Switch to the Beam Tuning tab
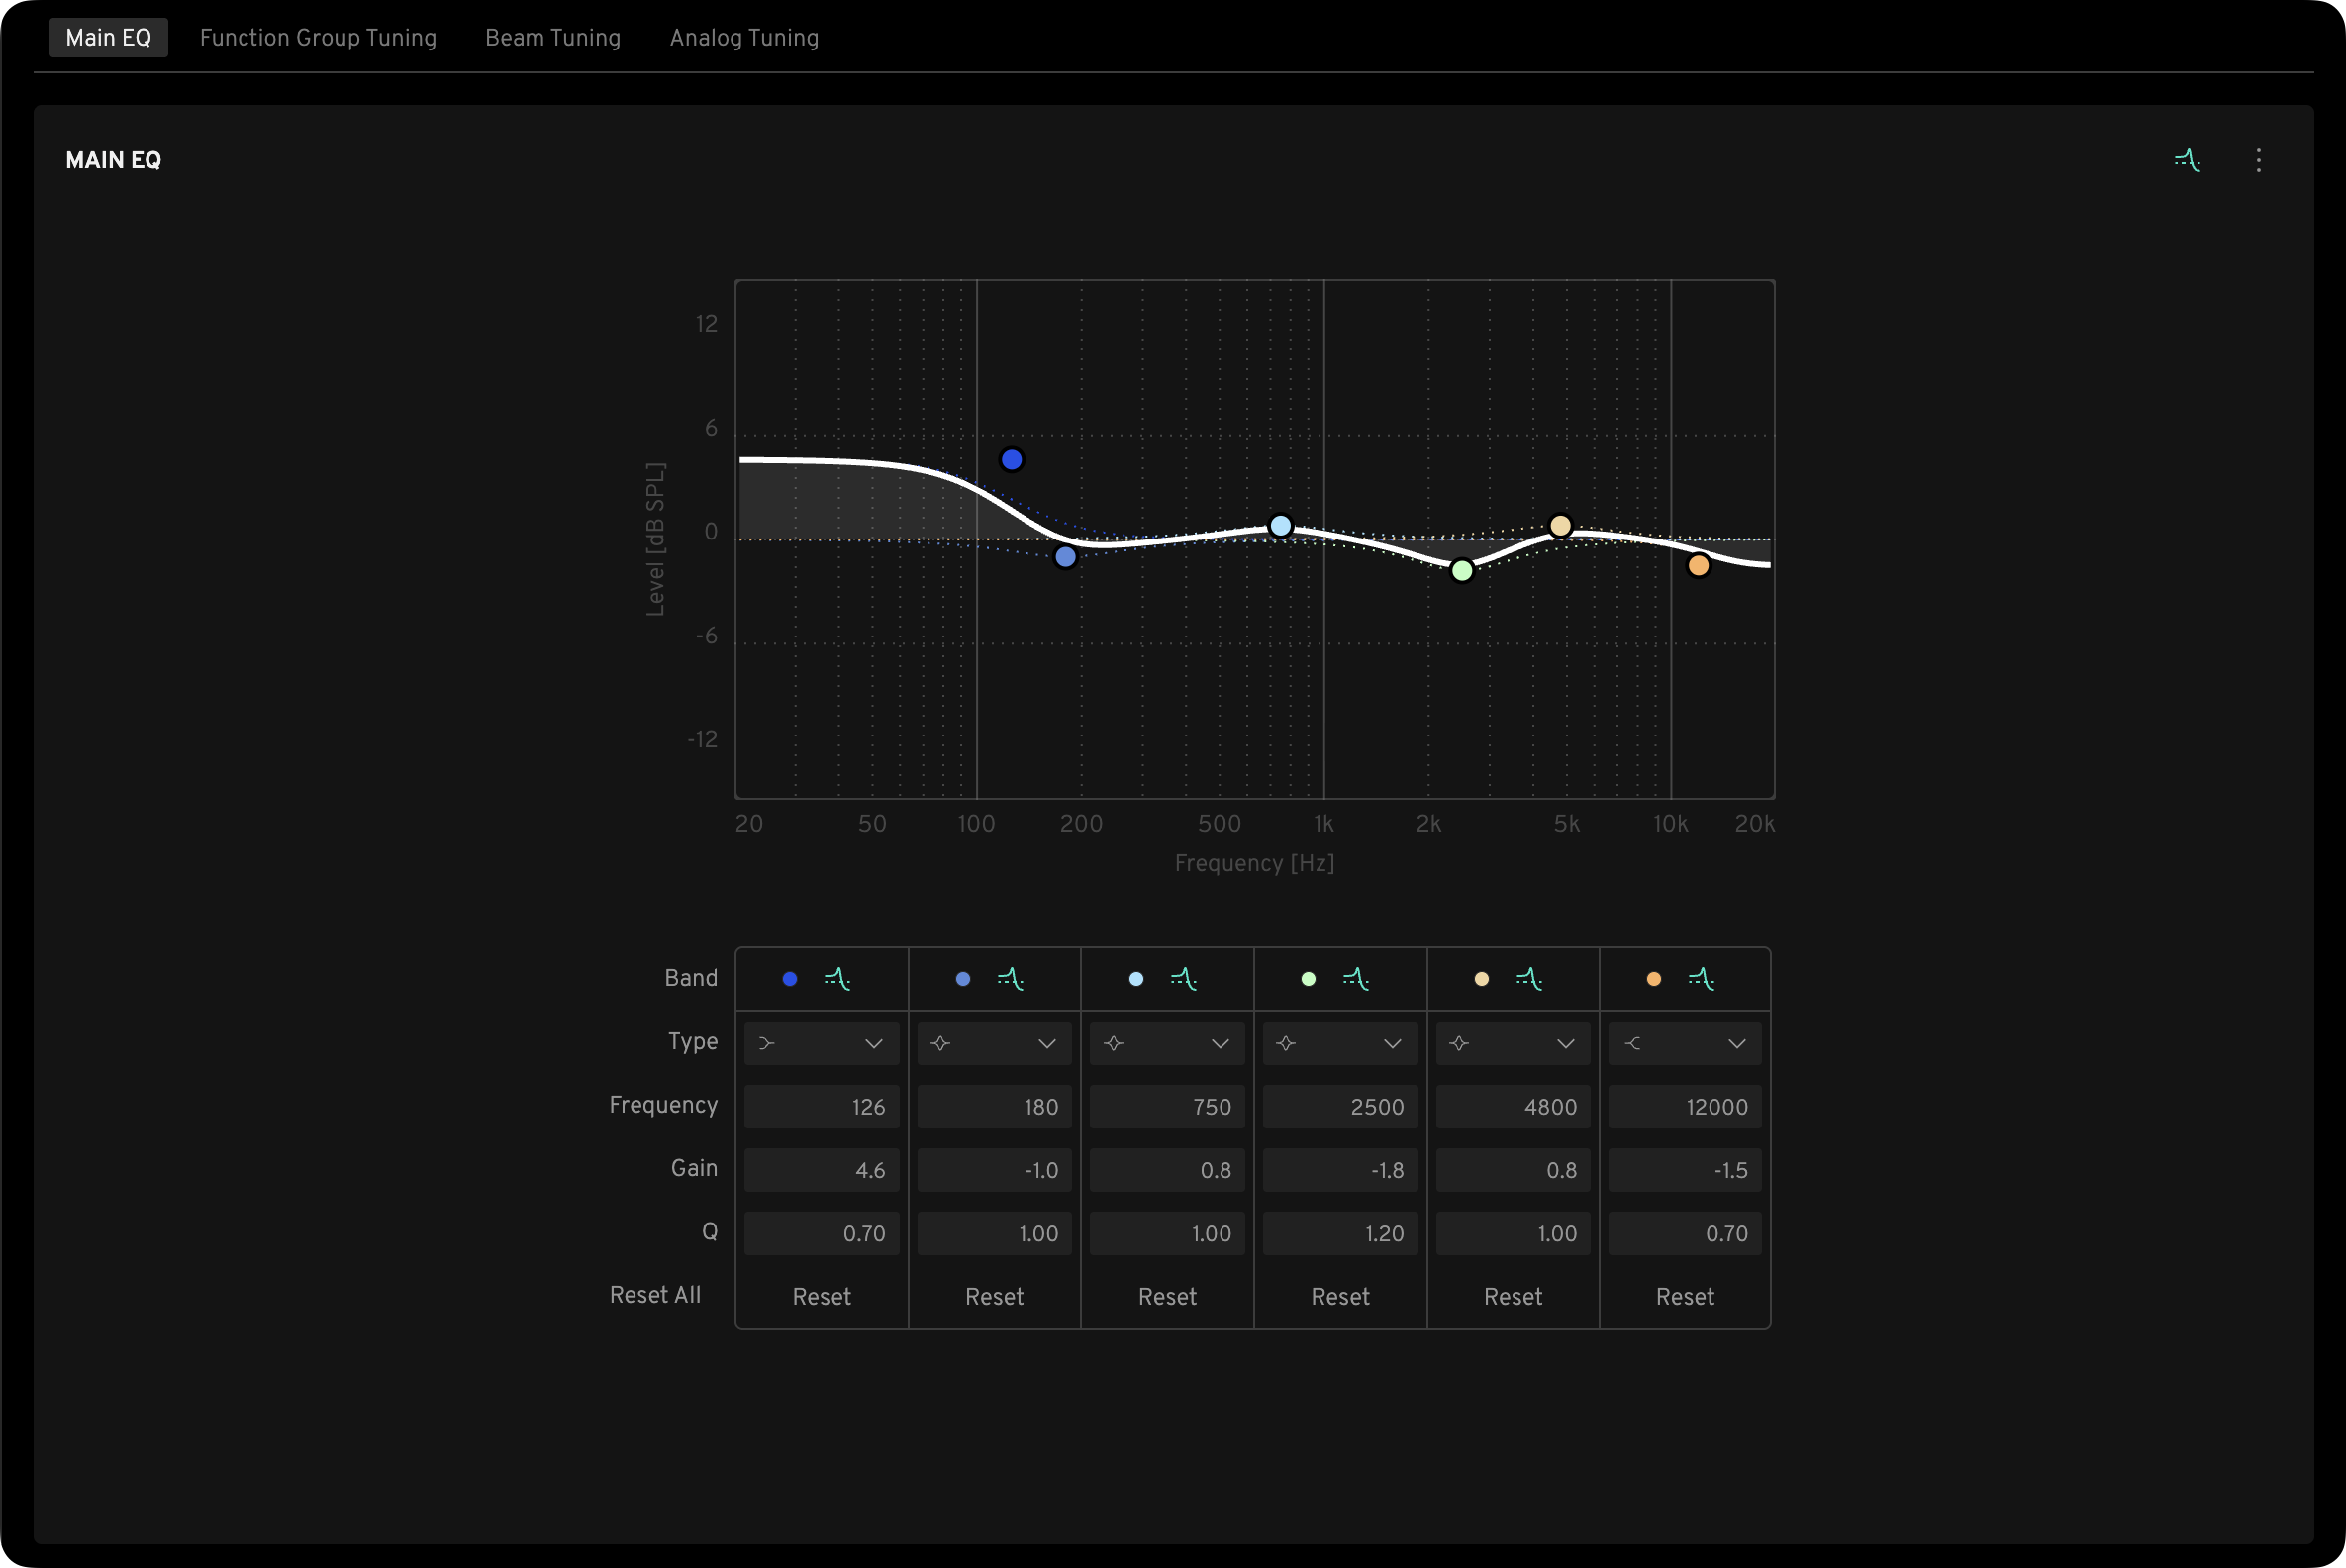Screen dimensions: 2346x1568 pos(553,38)
